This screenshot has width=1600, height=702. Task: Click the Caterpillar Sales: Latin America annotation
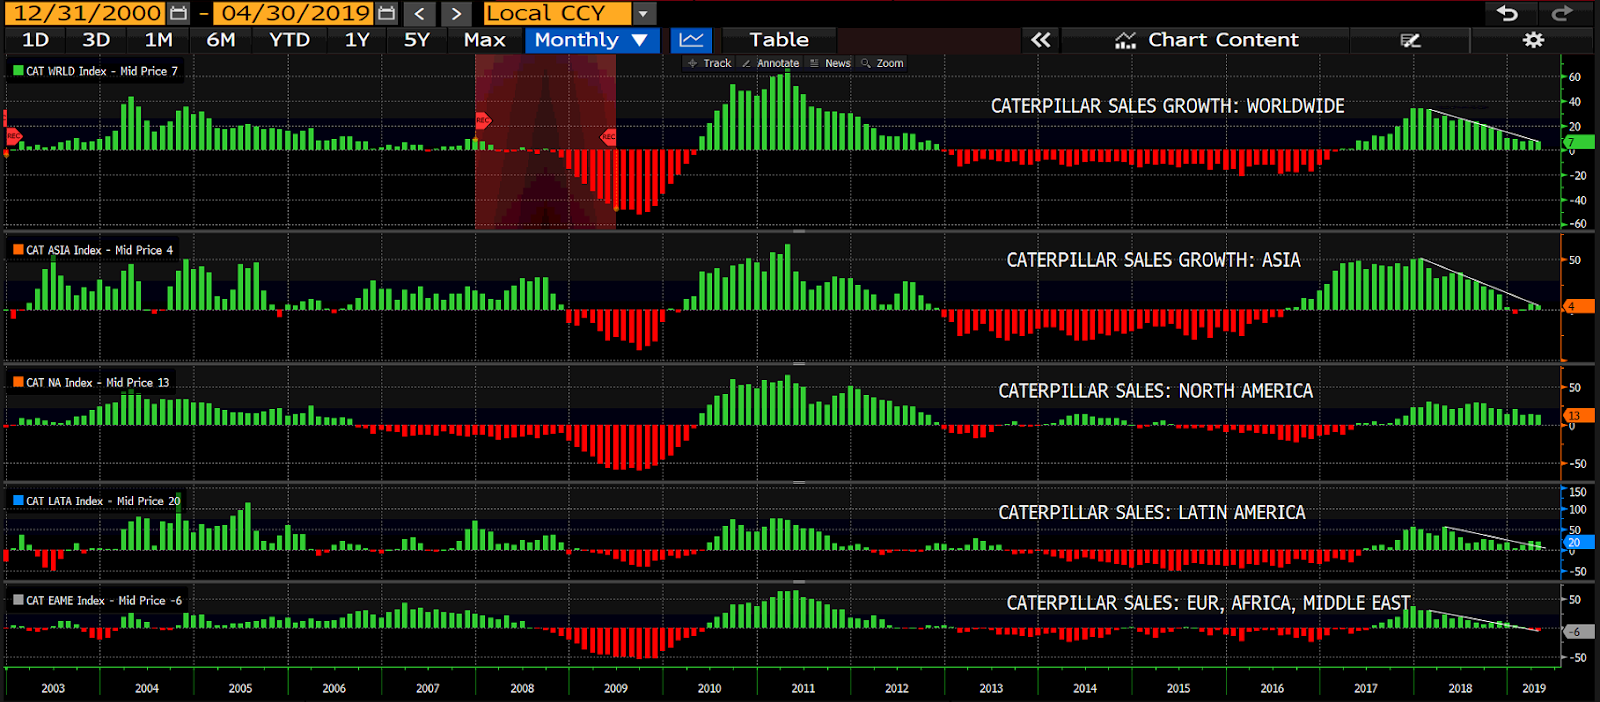(x=1151, y=513)
